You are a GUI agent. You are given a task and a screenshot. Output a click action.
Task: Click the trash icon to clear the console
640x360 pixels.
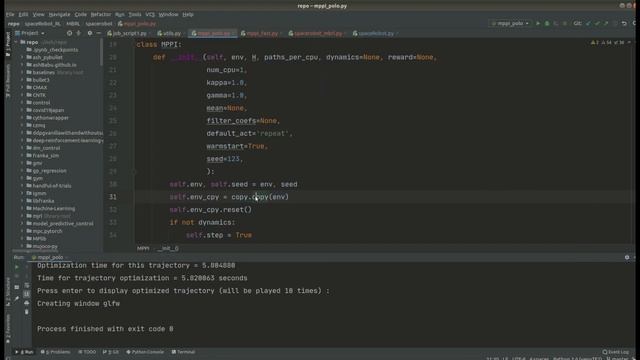pos(27,312)
